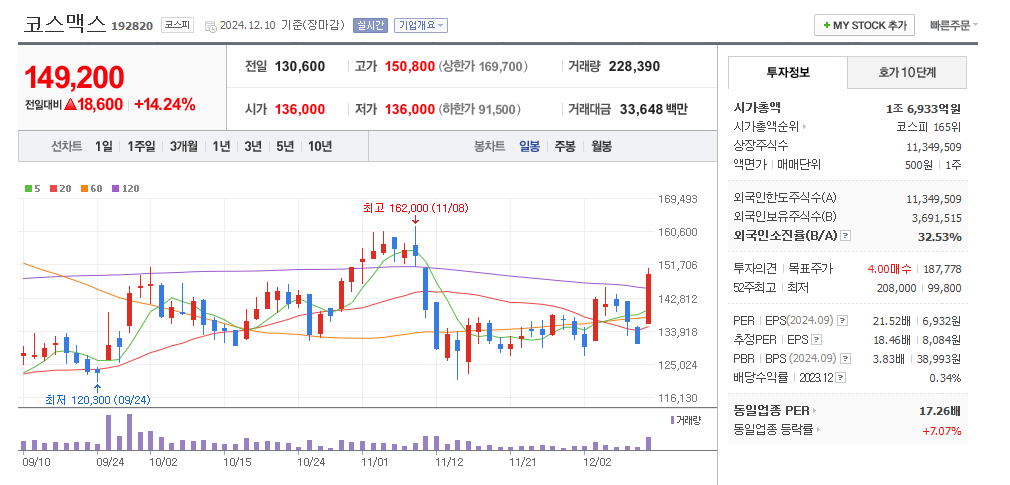Click the 09/24 date on chart axis
Viewport: 1010px width, 485px height.
tap(110, 462)
